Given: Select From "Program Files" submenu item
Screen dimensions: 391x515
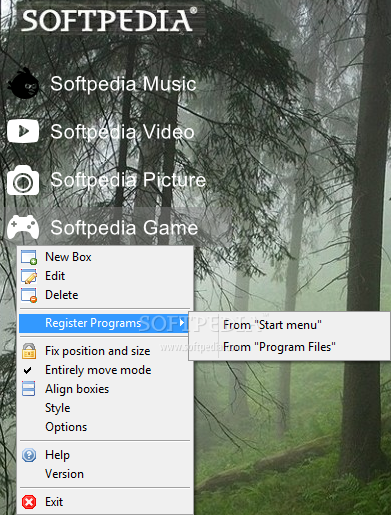Looking at the screenshot, I should point(289,347).
